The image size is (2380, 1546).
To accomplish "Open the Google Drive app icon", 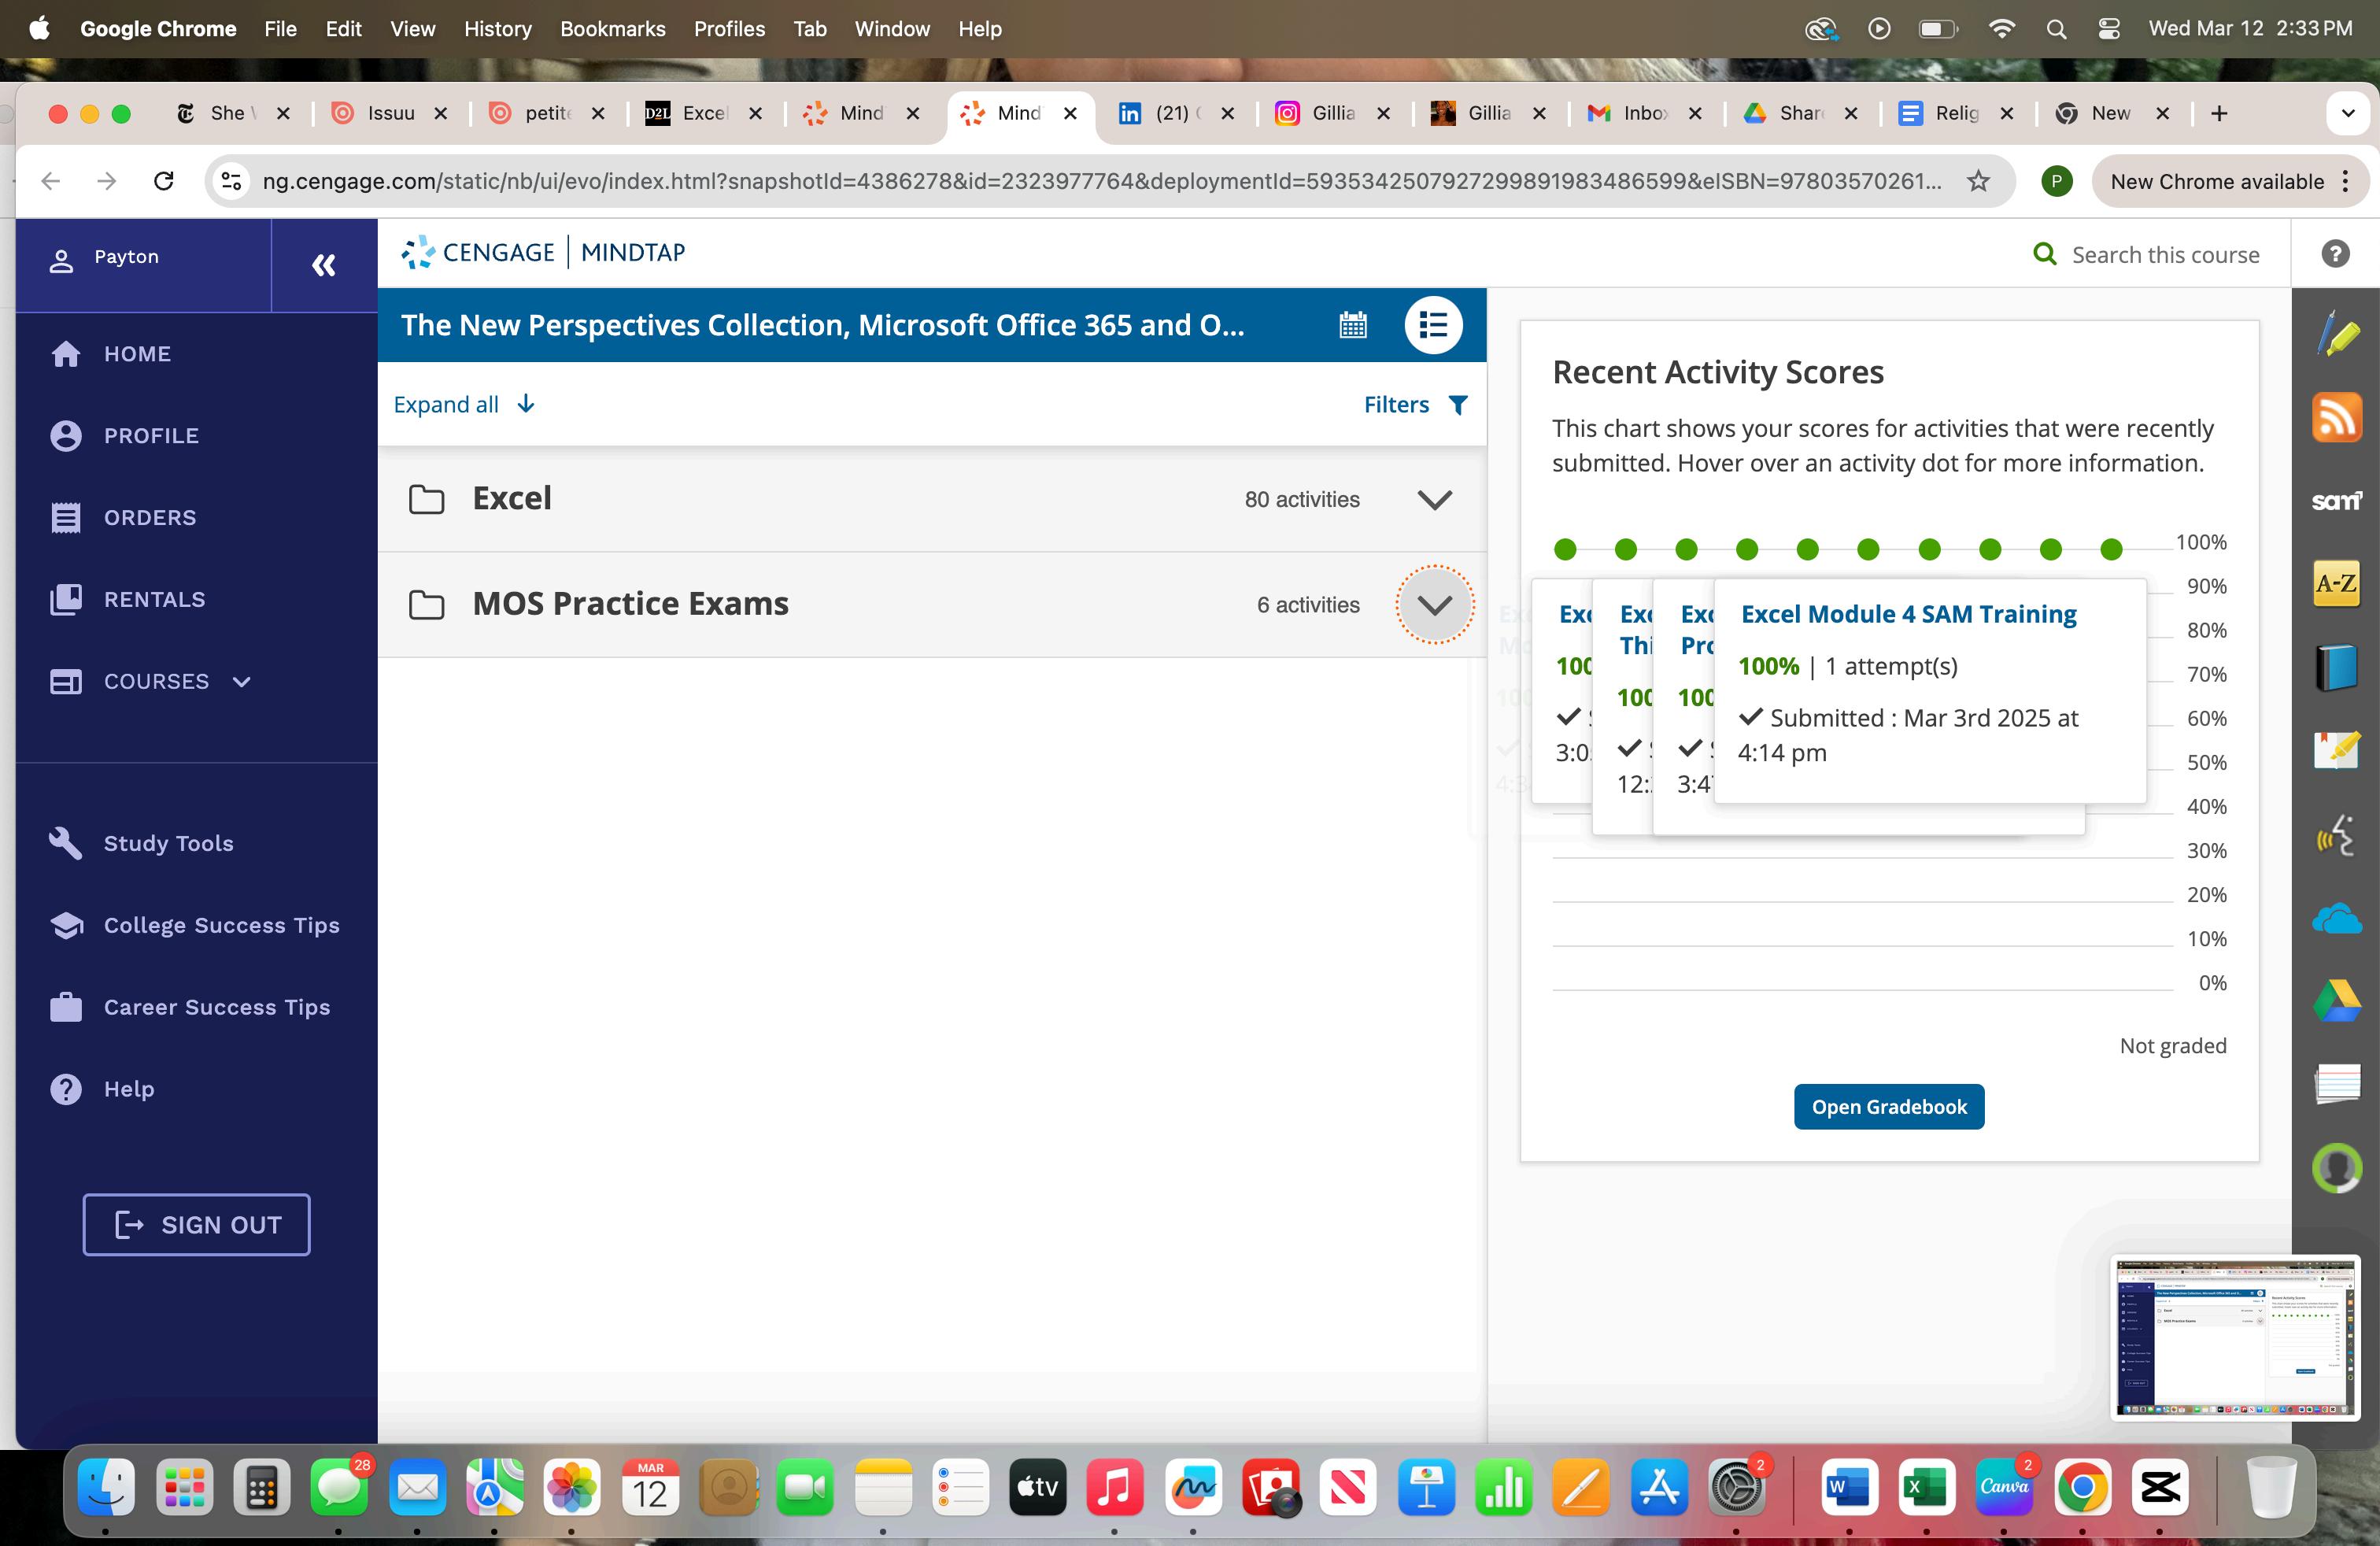I will pyautogui.click(x=2337, y=1000).
